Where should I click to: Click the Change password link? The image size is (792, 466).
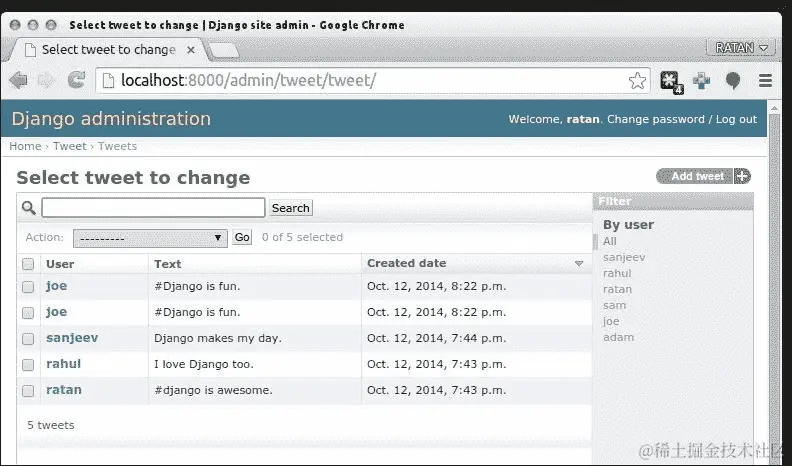[x=655, y=119]
